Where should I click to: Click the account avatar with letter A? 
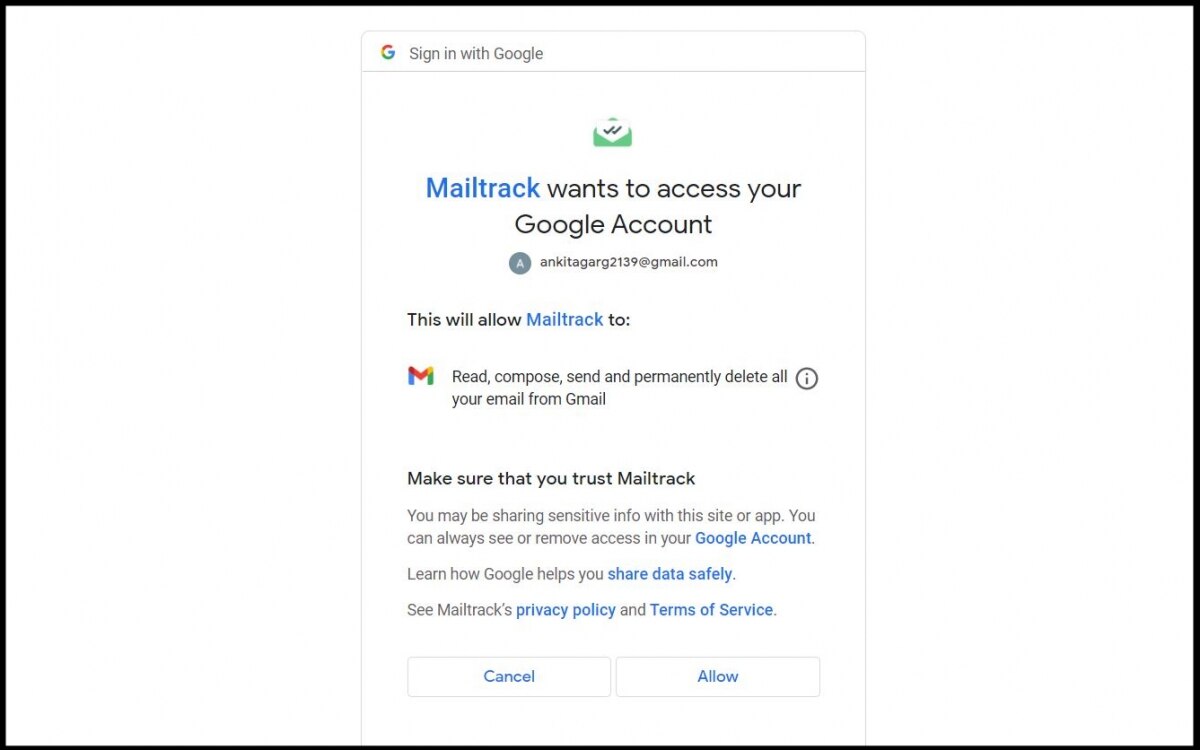(519, 263)
